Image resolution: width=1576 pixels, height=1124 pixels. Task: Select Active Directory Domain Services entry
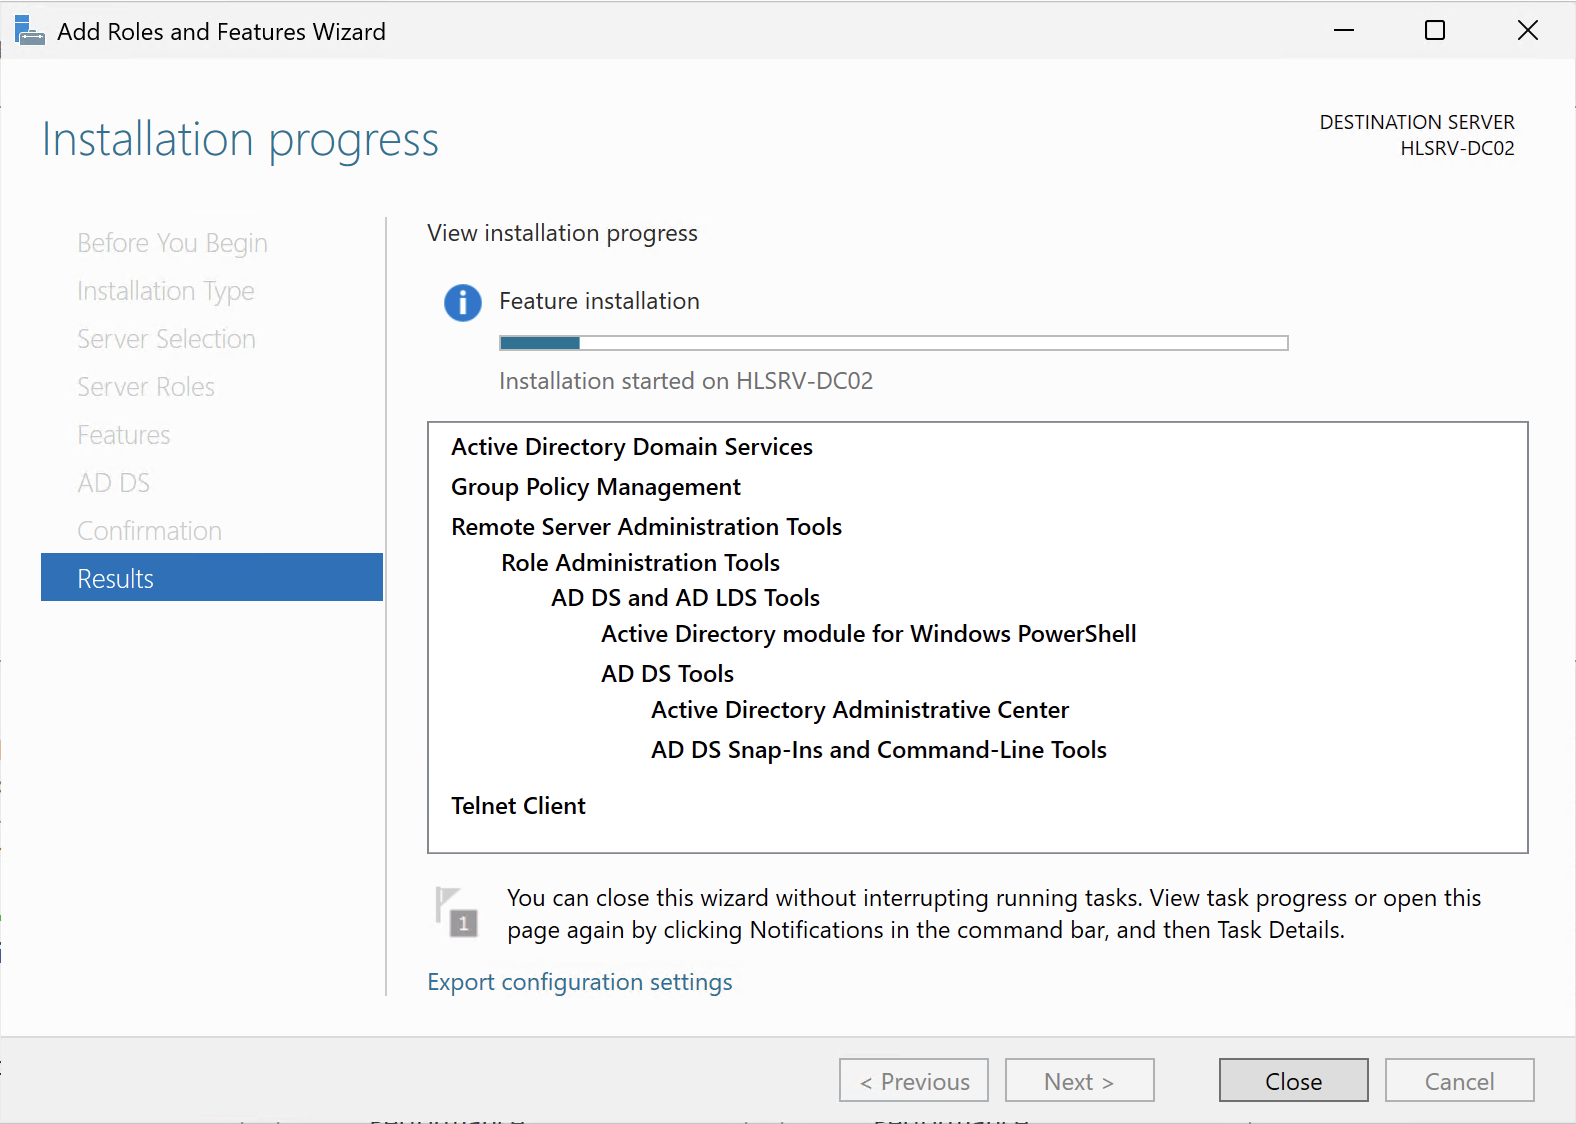[x=631, y=447]
